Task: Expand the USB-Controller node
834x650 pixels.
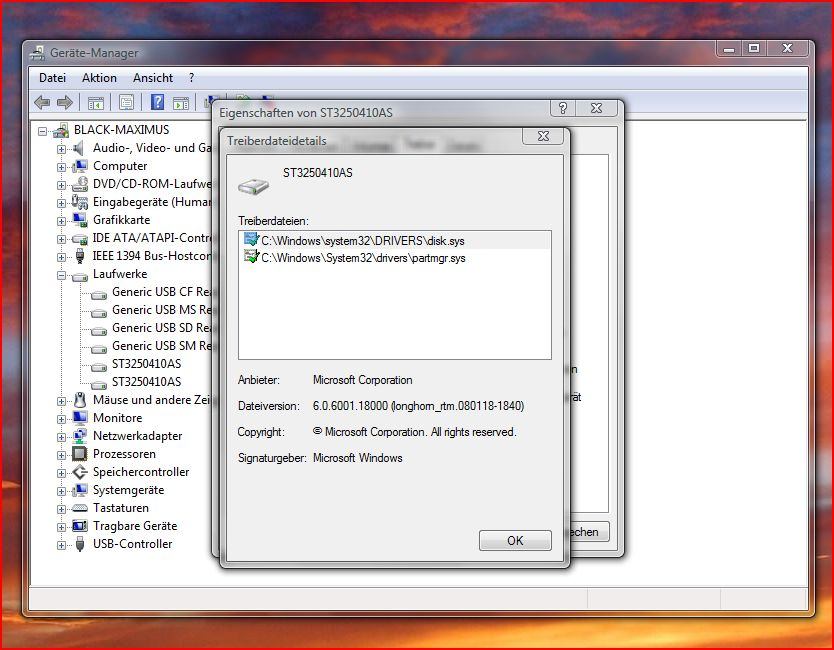Action: [x=62, y=545]
